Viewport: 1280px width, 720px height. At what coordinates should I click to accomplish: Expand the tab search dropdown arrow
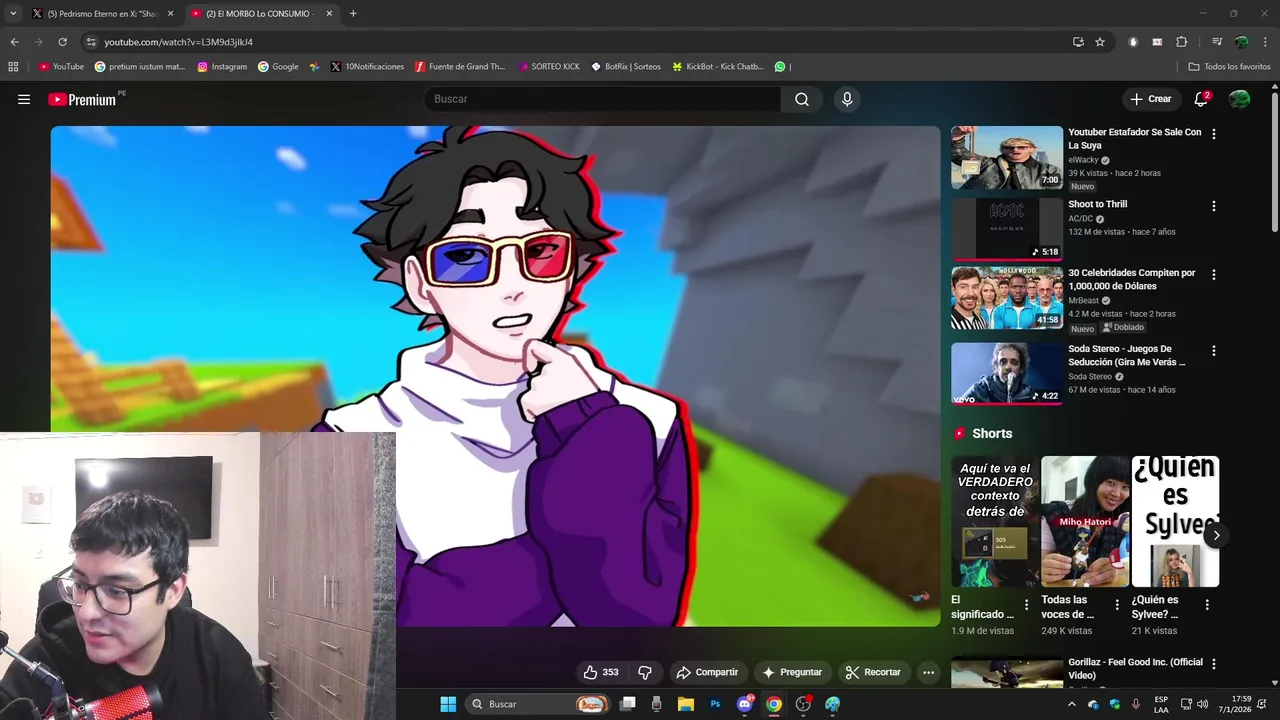point(13,14)
